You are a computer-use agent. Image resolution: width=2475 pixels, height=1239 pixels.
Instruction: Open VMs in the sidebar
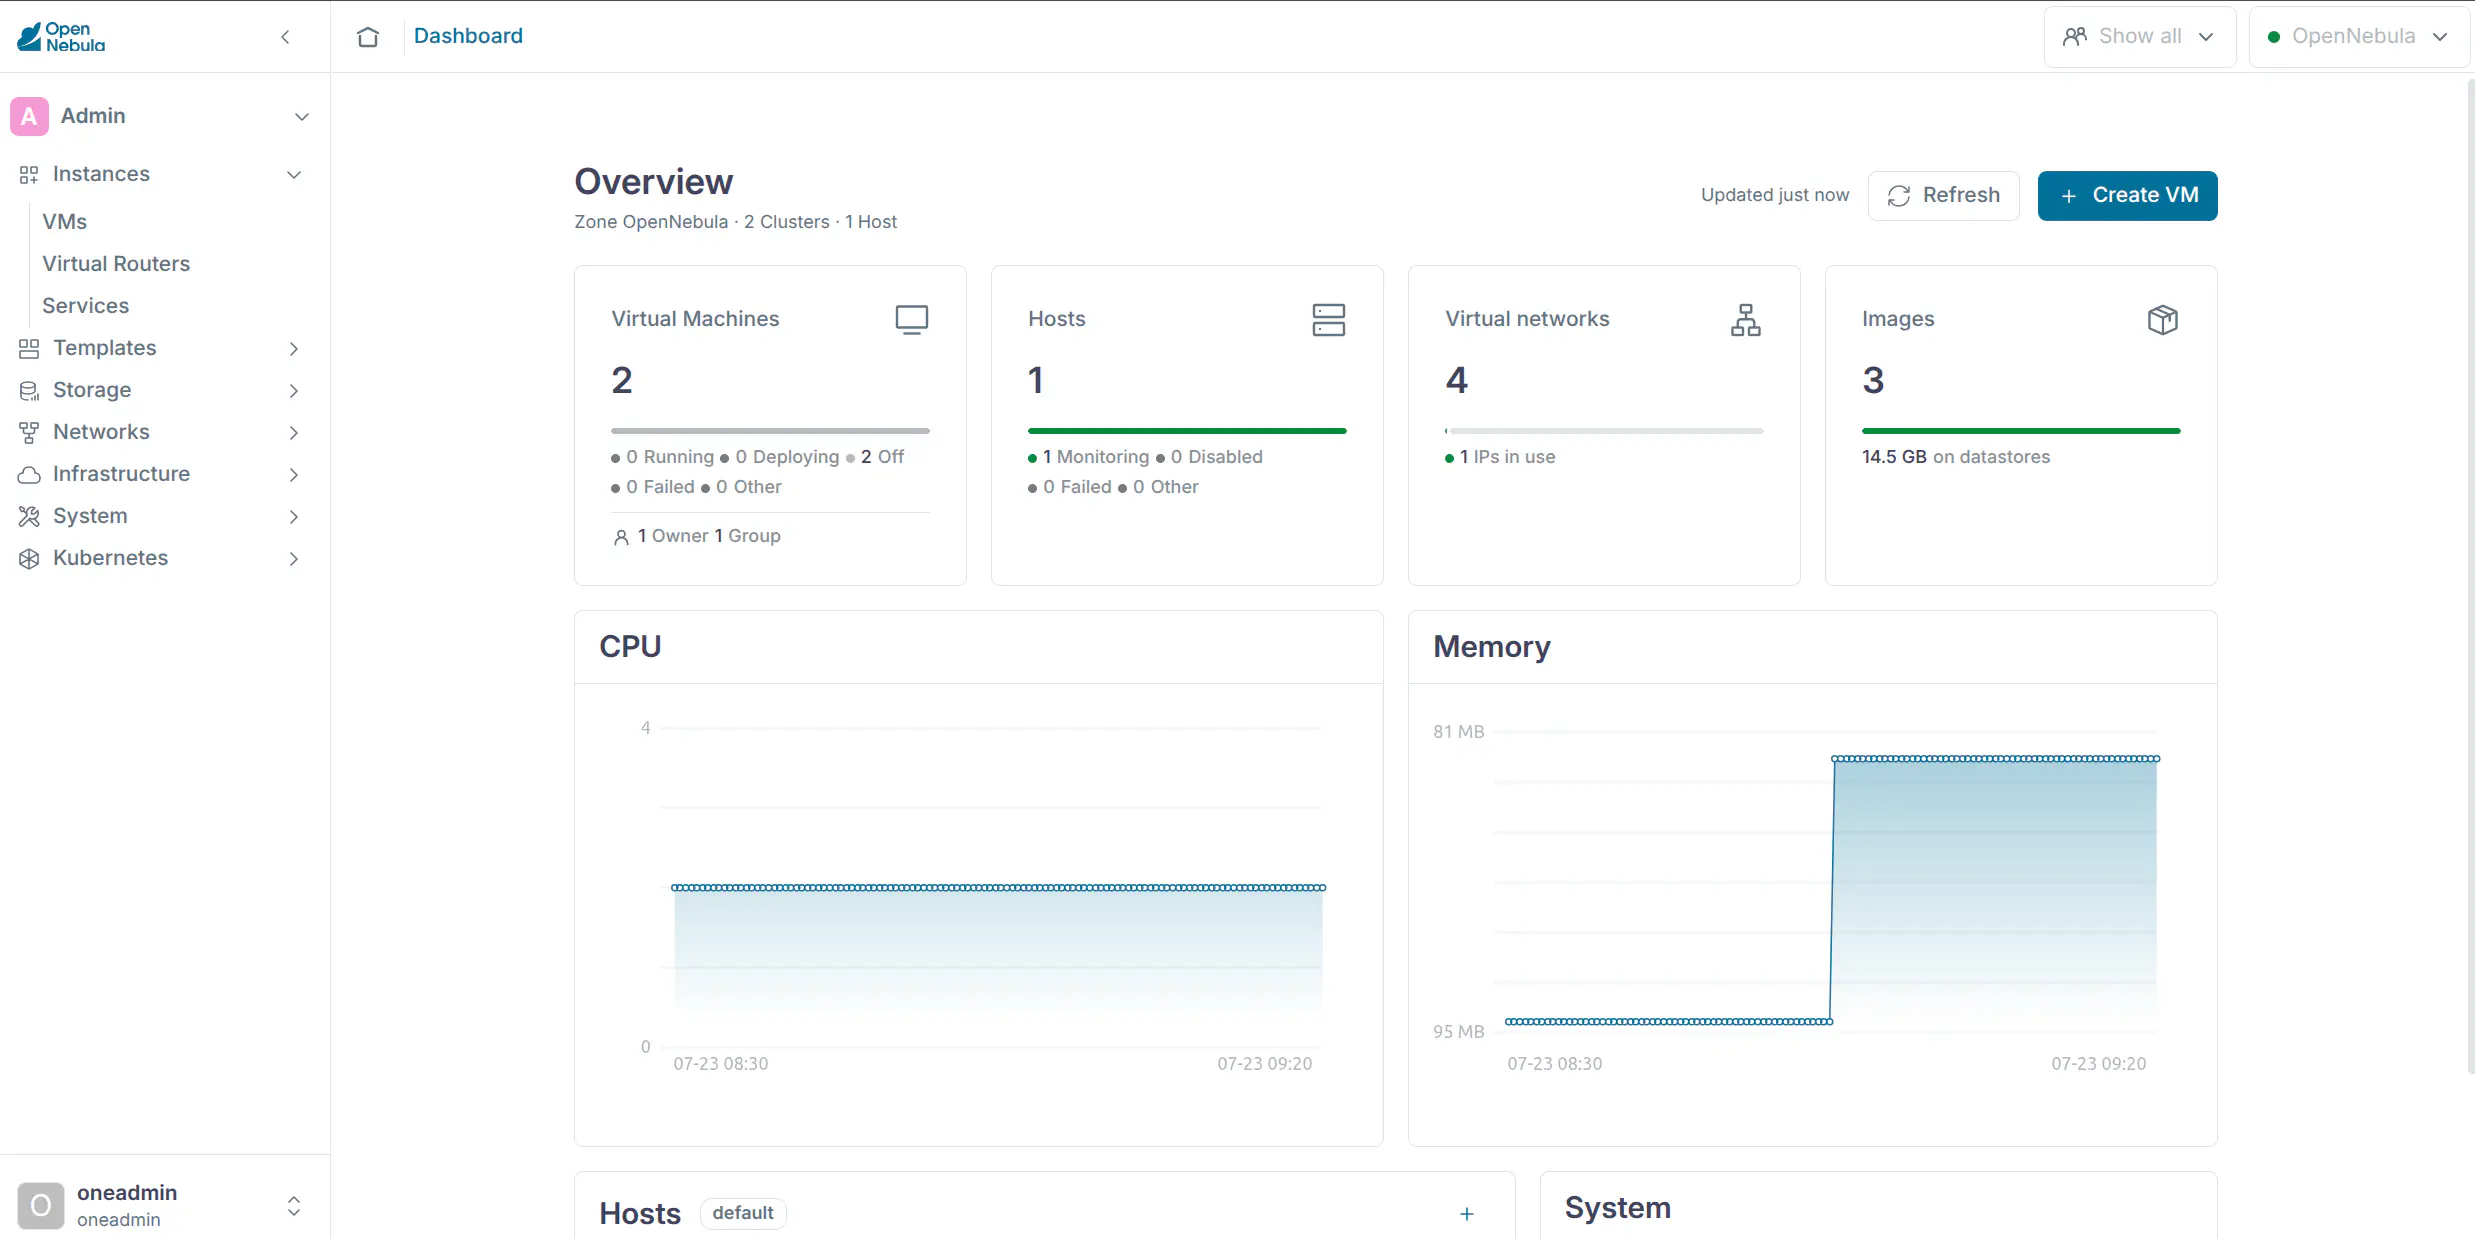point(65,222)
